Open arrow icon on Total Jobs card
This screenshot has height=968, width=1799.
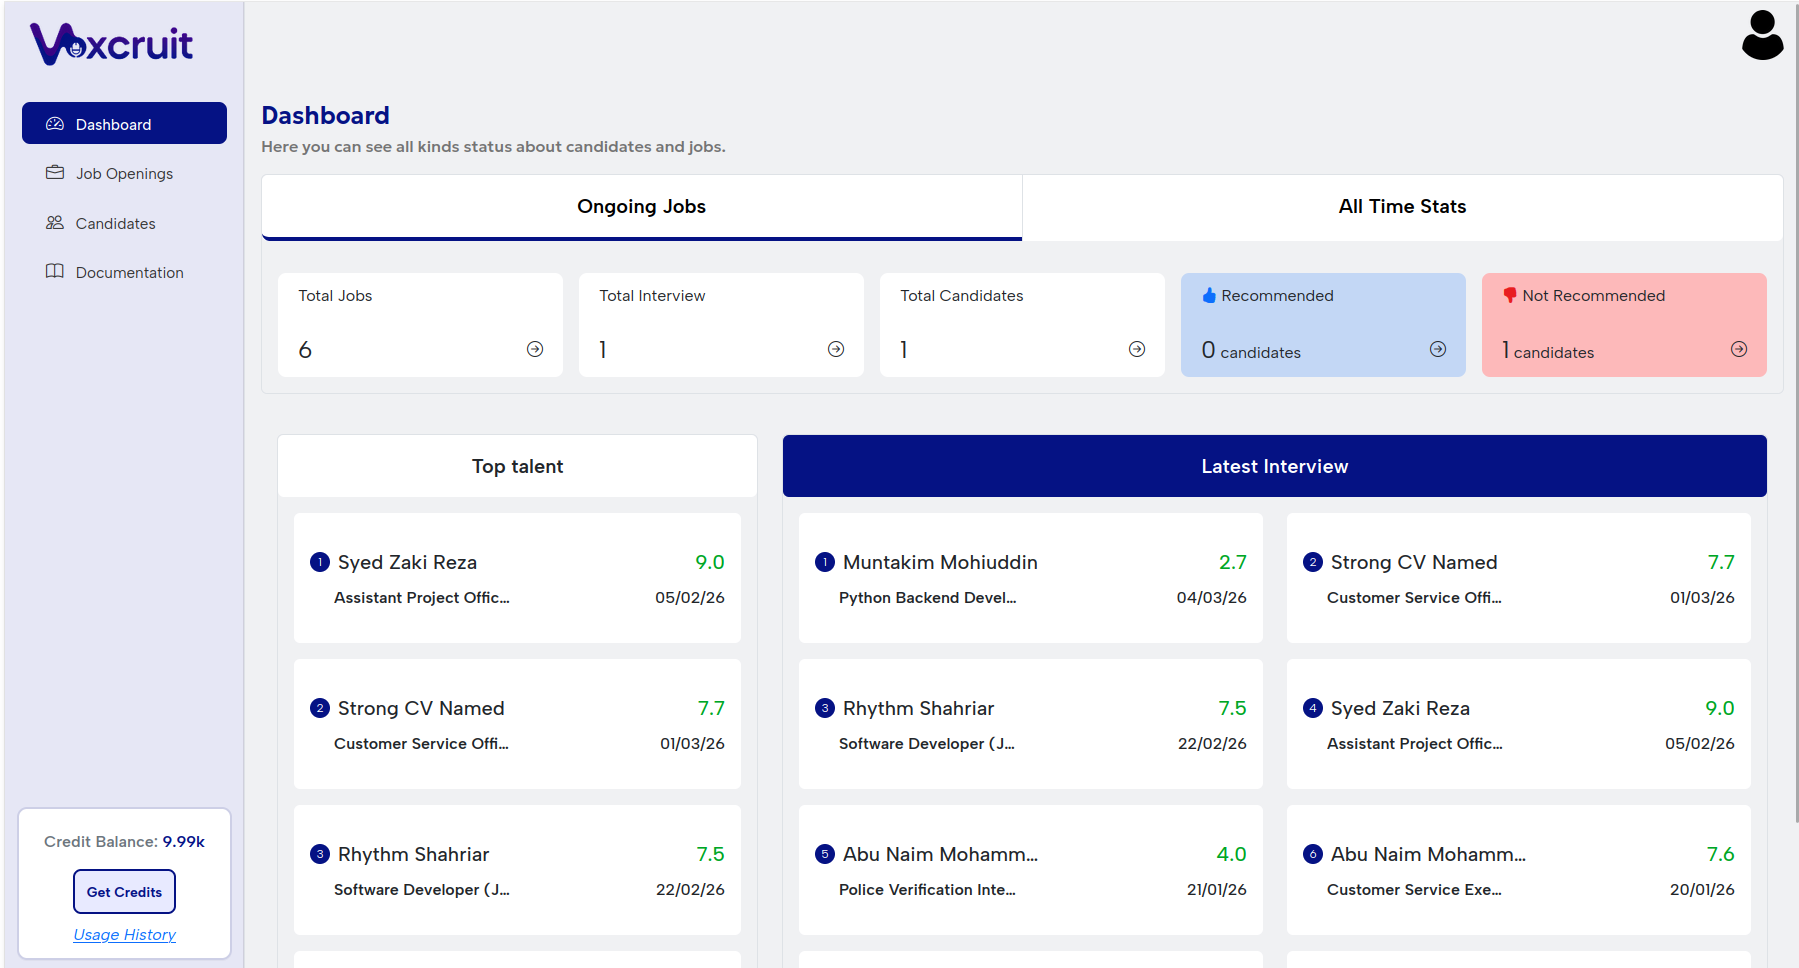pos(535,349)
